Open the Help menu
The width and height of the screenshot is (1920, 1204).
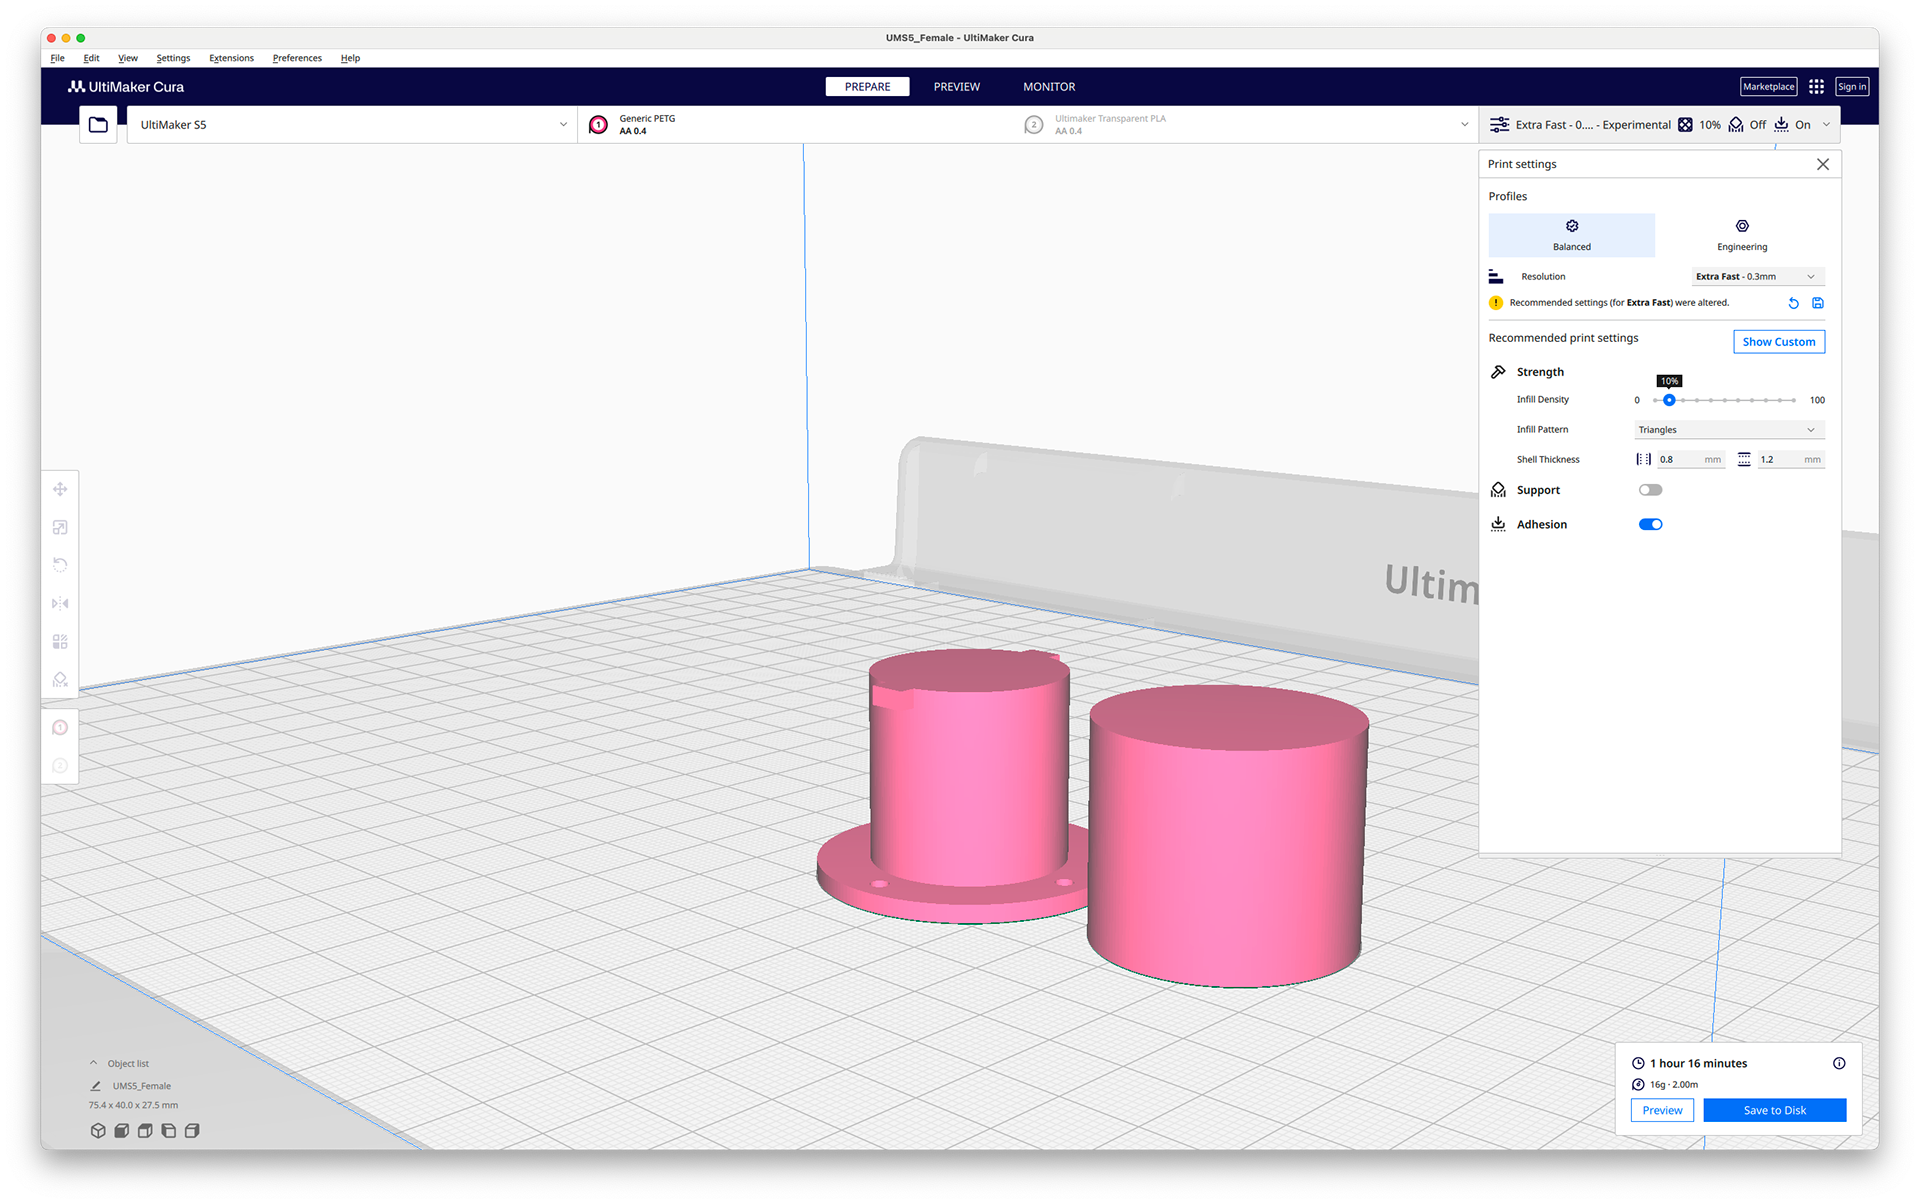click(x=350, y=58)
